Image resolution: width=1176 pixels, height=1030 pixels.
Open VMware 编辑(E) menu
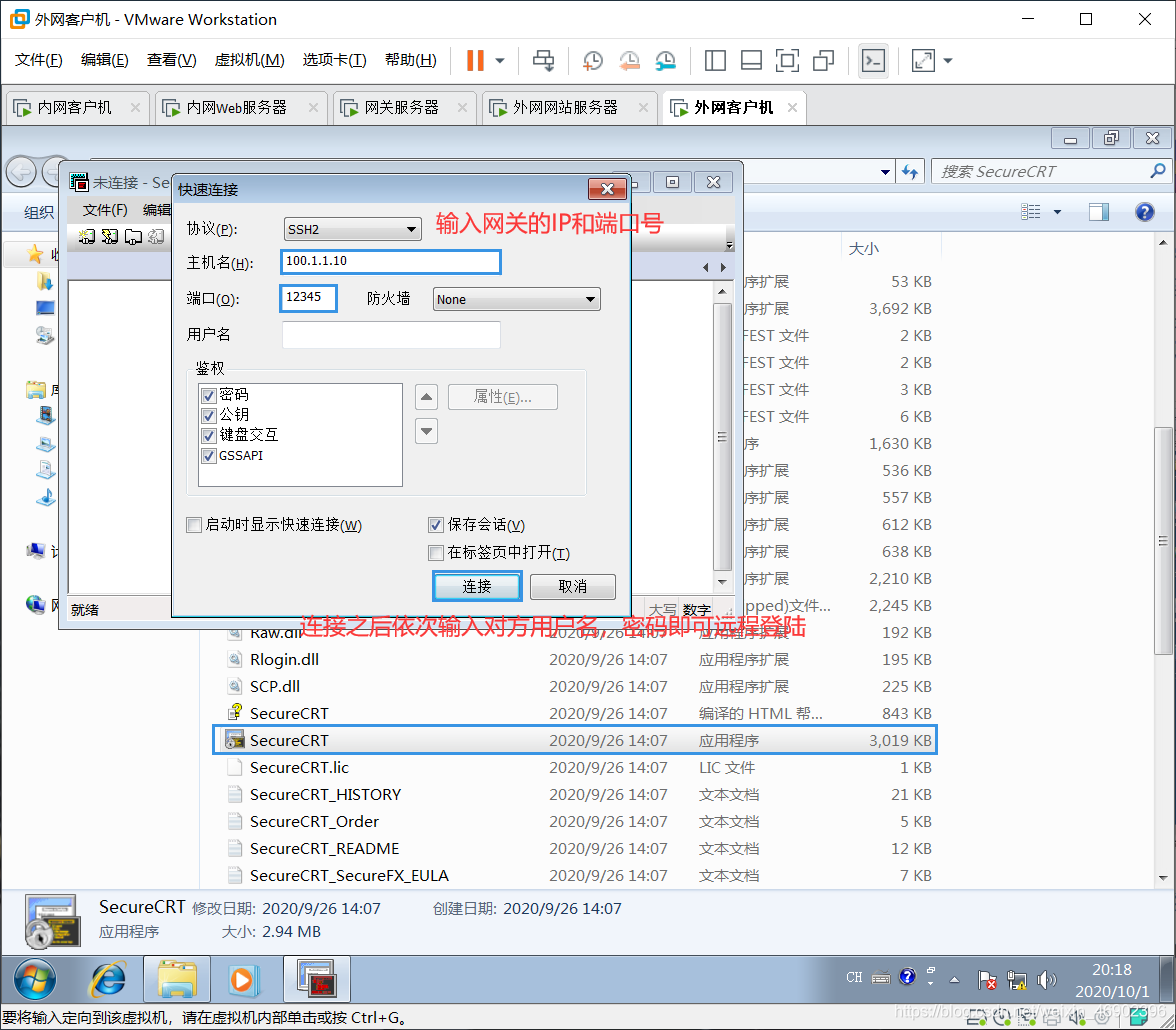[104, 60]
